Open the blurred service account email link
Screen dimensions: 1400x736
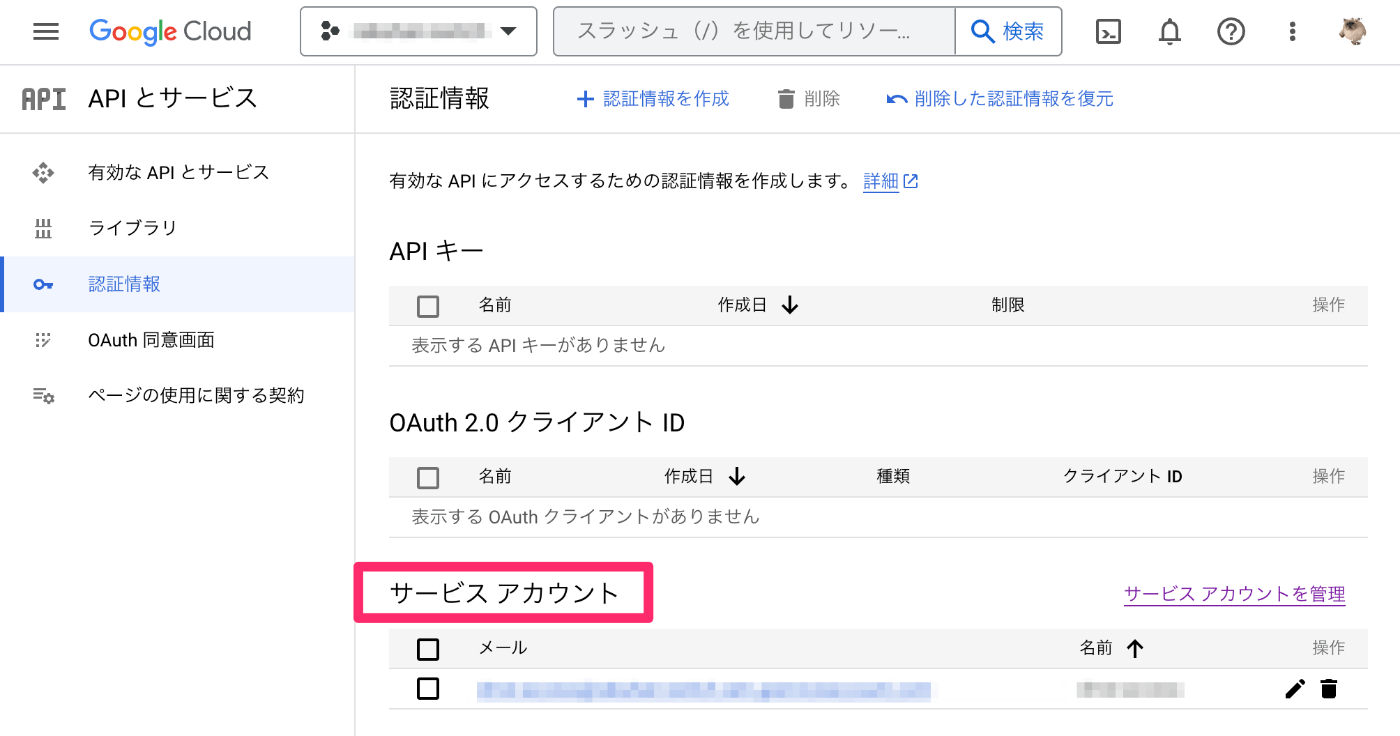(704, 690)
